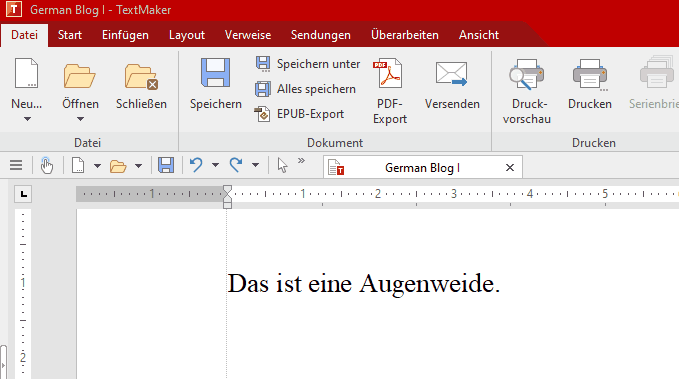The image size is (679, 379).
Task: Toggle touch mode hand icon
Action: 46,165
